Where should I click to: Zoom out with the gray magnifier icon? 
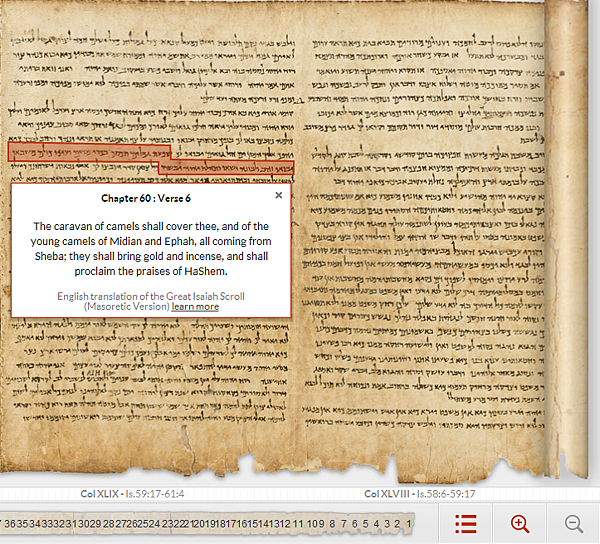(574, 524)
